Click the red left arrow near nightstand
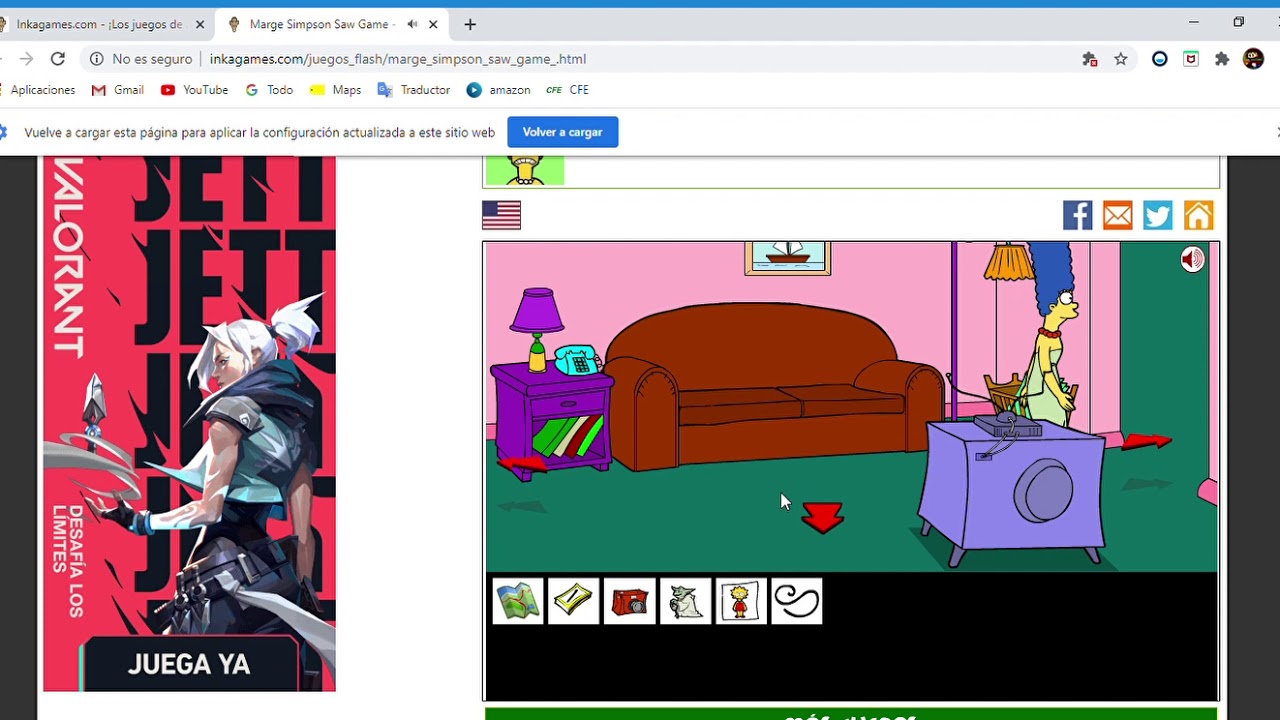The image size is (1280, 720). point(522,464)
